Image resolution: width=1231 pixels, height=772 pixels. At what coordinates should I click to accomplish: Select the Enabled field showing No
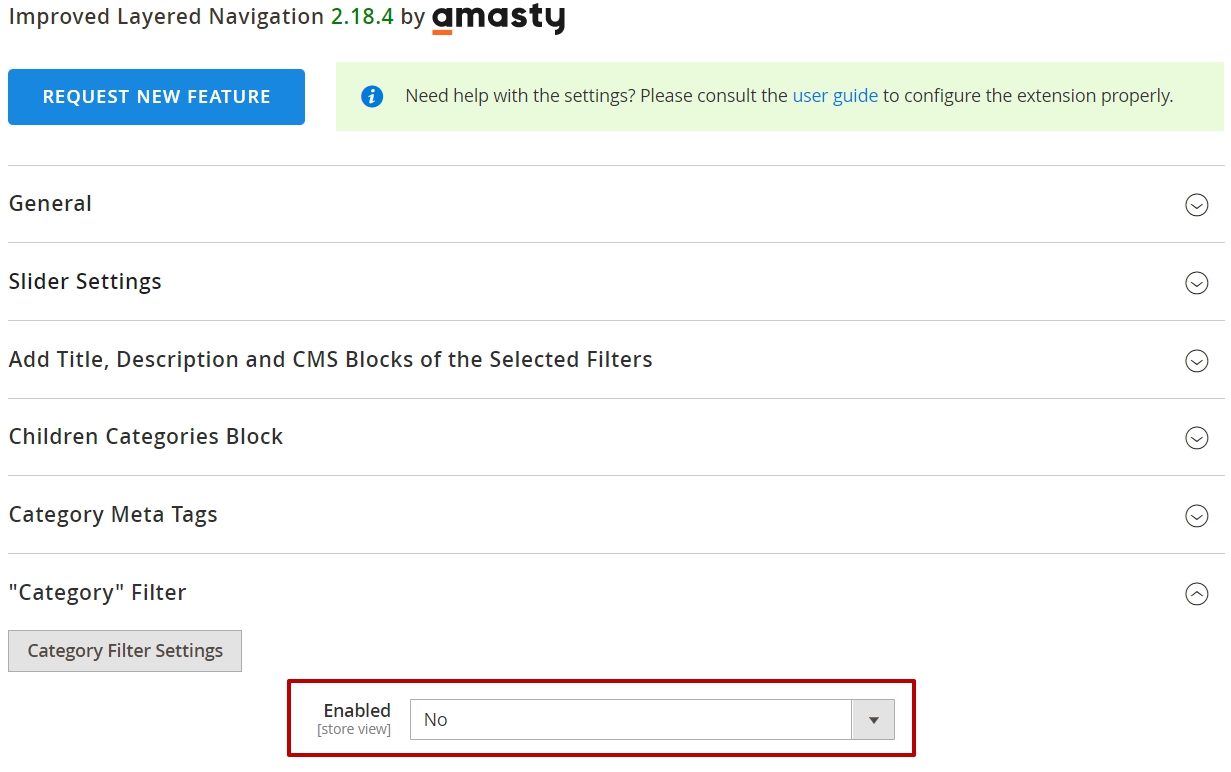coord(652,720)
